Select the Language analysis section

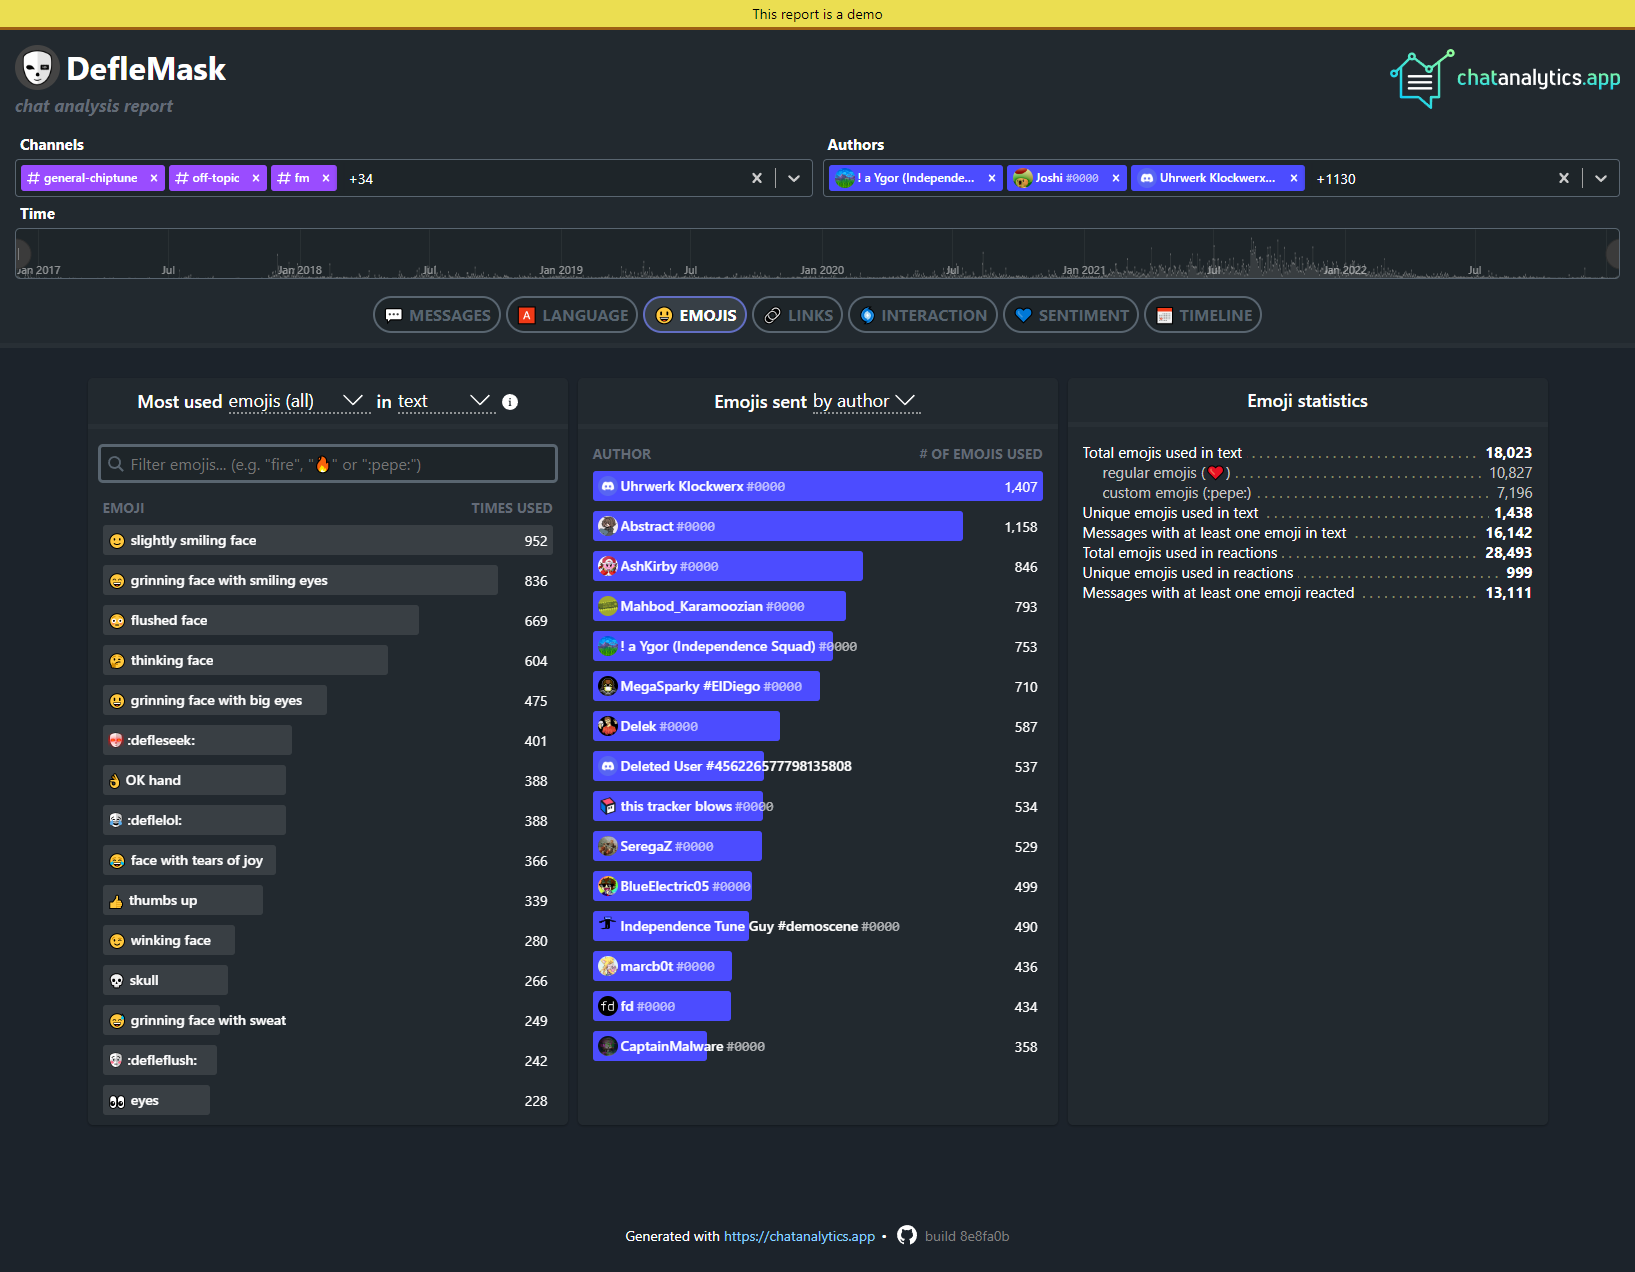[x=571, y=314]
